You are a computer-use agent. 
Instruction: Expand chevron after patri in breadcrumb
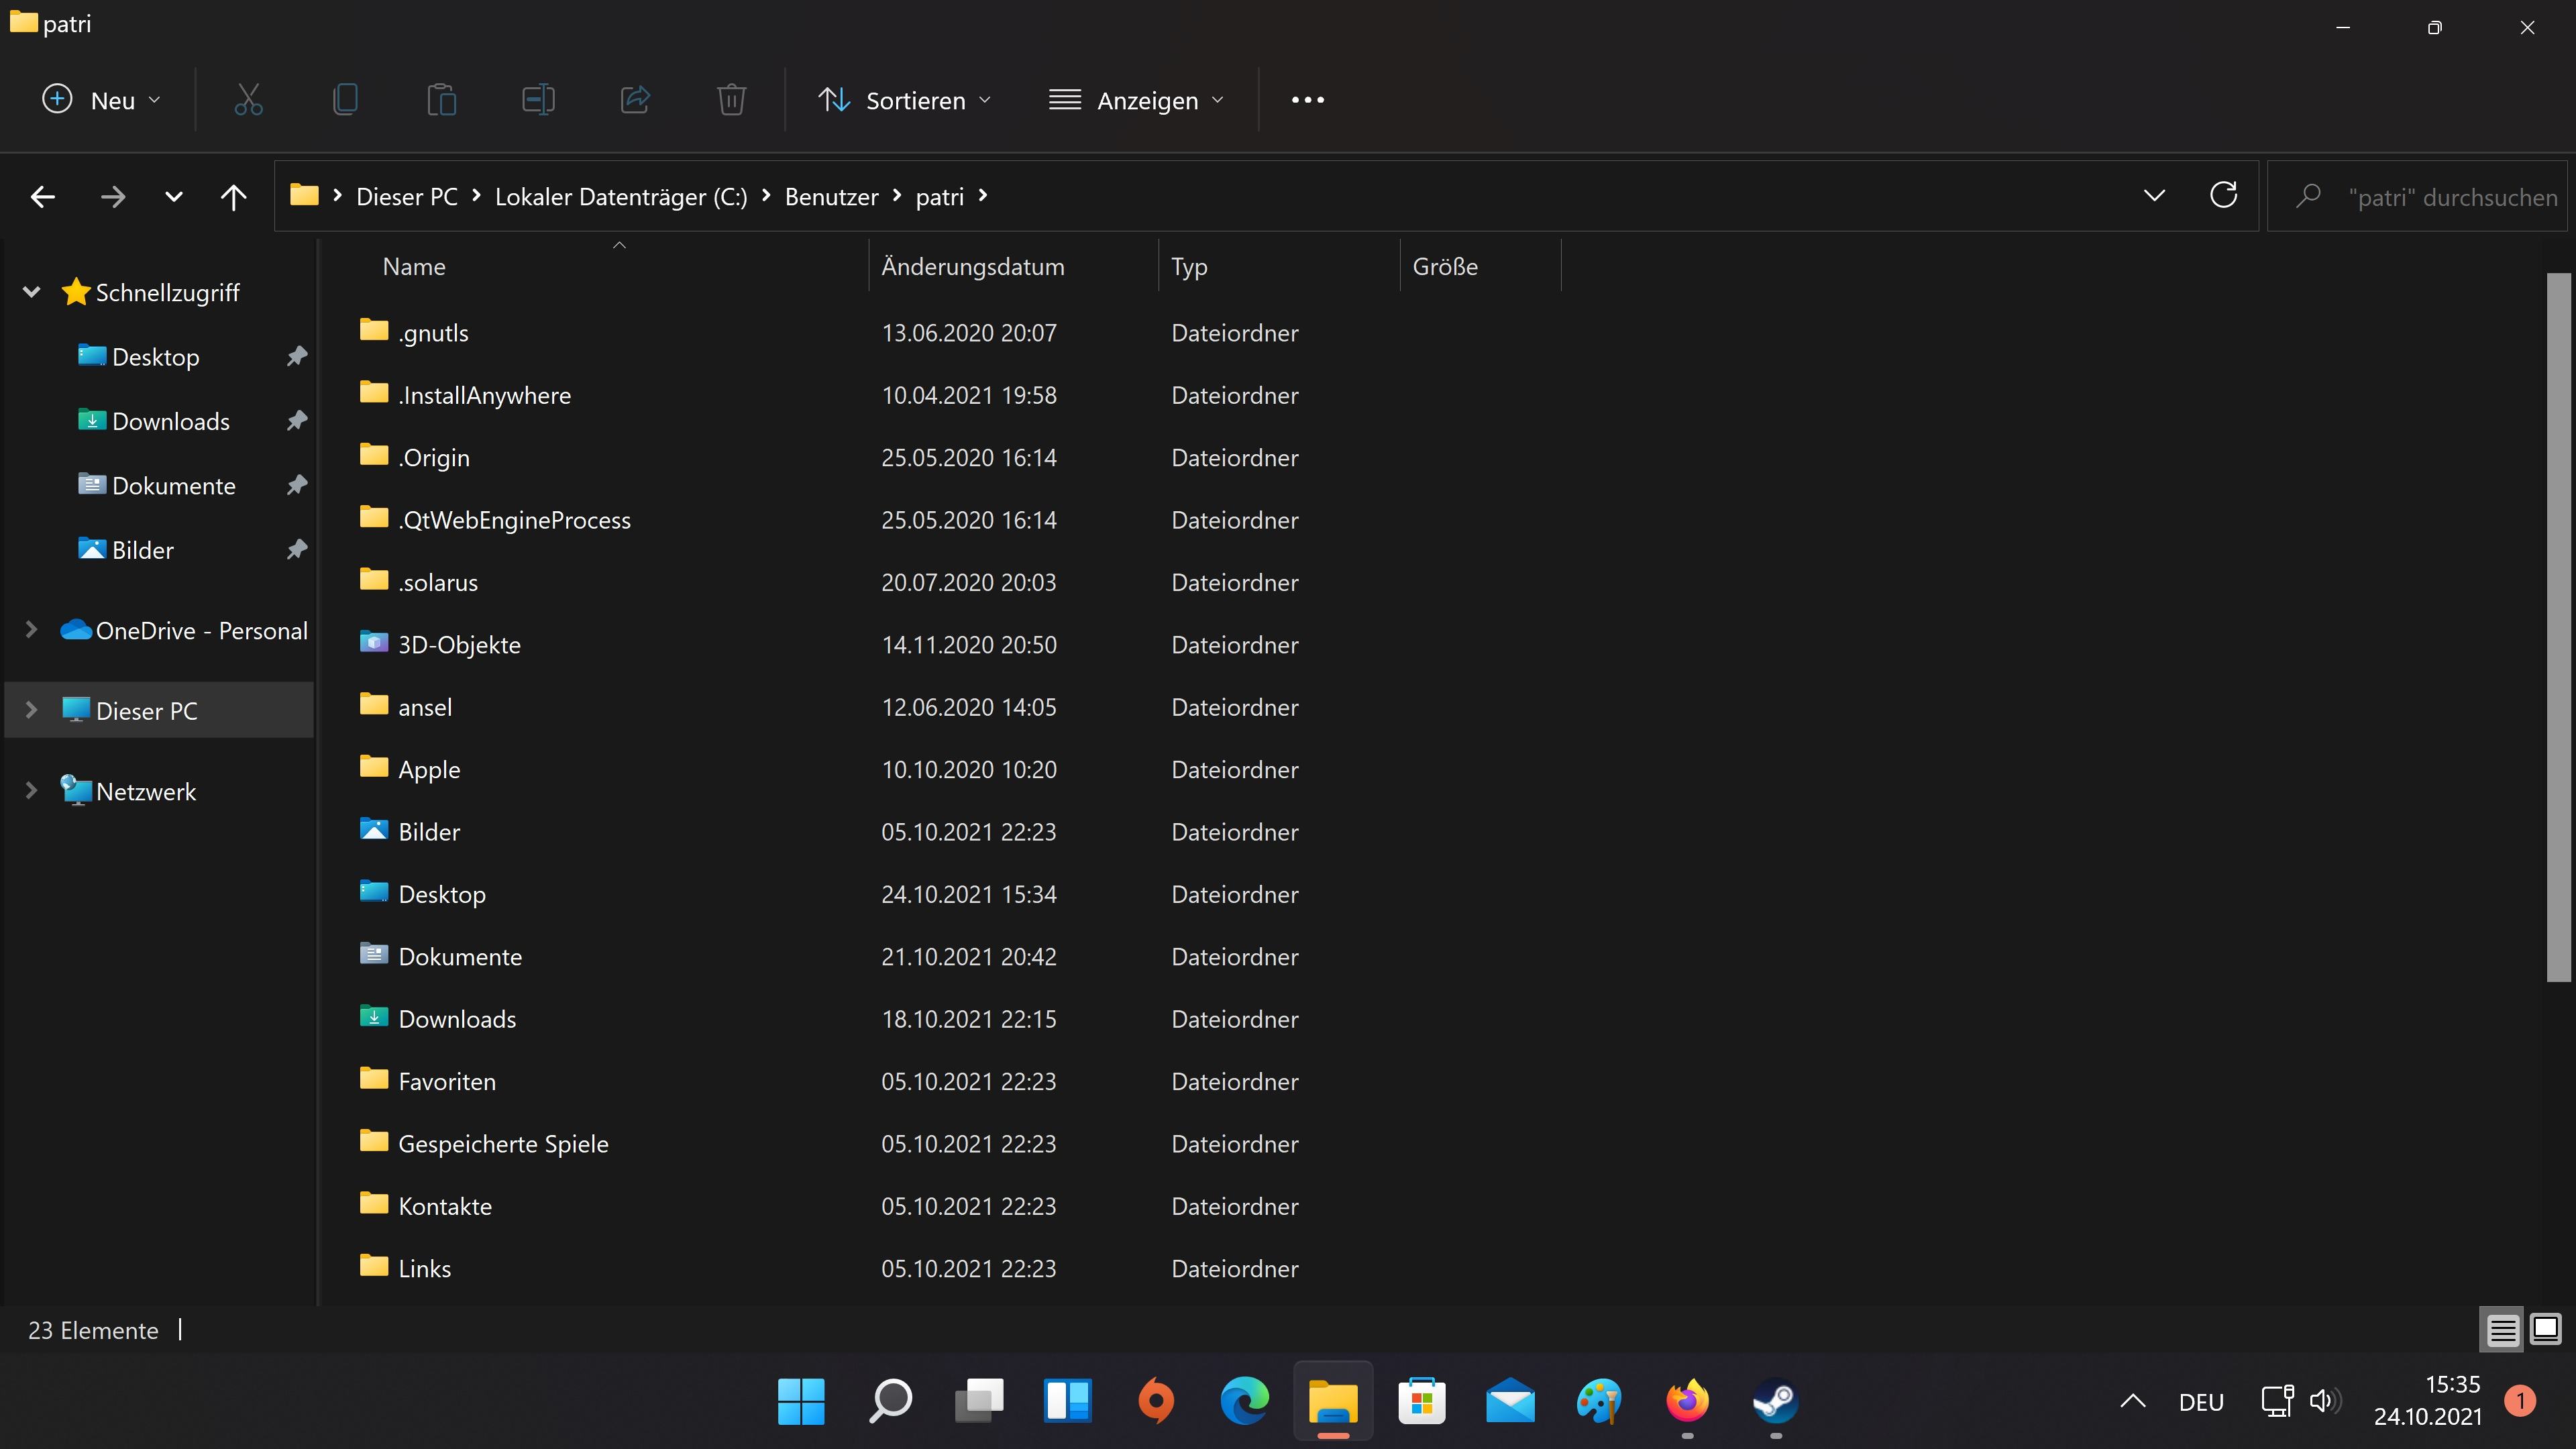tap(983, 196)
